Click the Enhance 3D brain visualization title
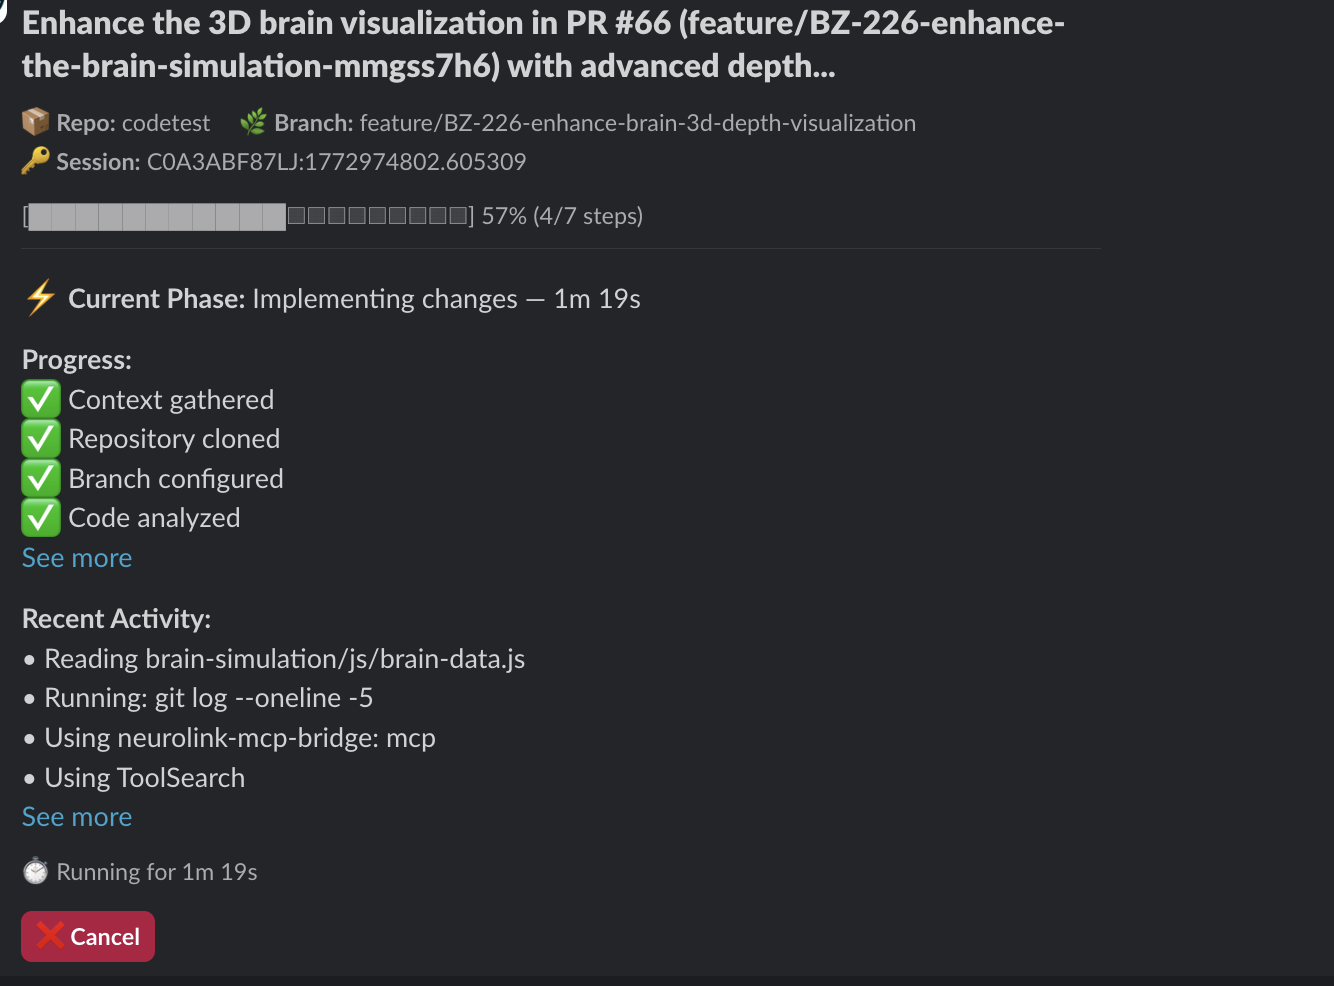This screenshot has width=1334, height=986. [x=543, y=44]
